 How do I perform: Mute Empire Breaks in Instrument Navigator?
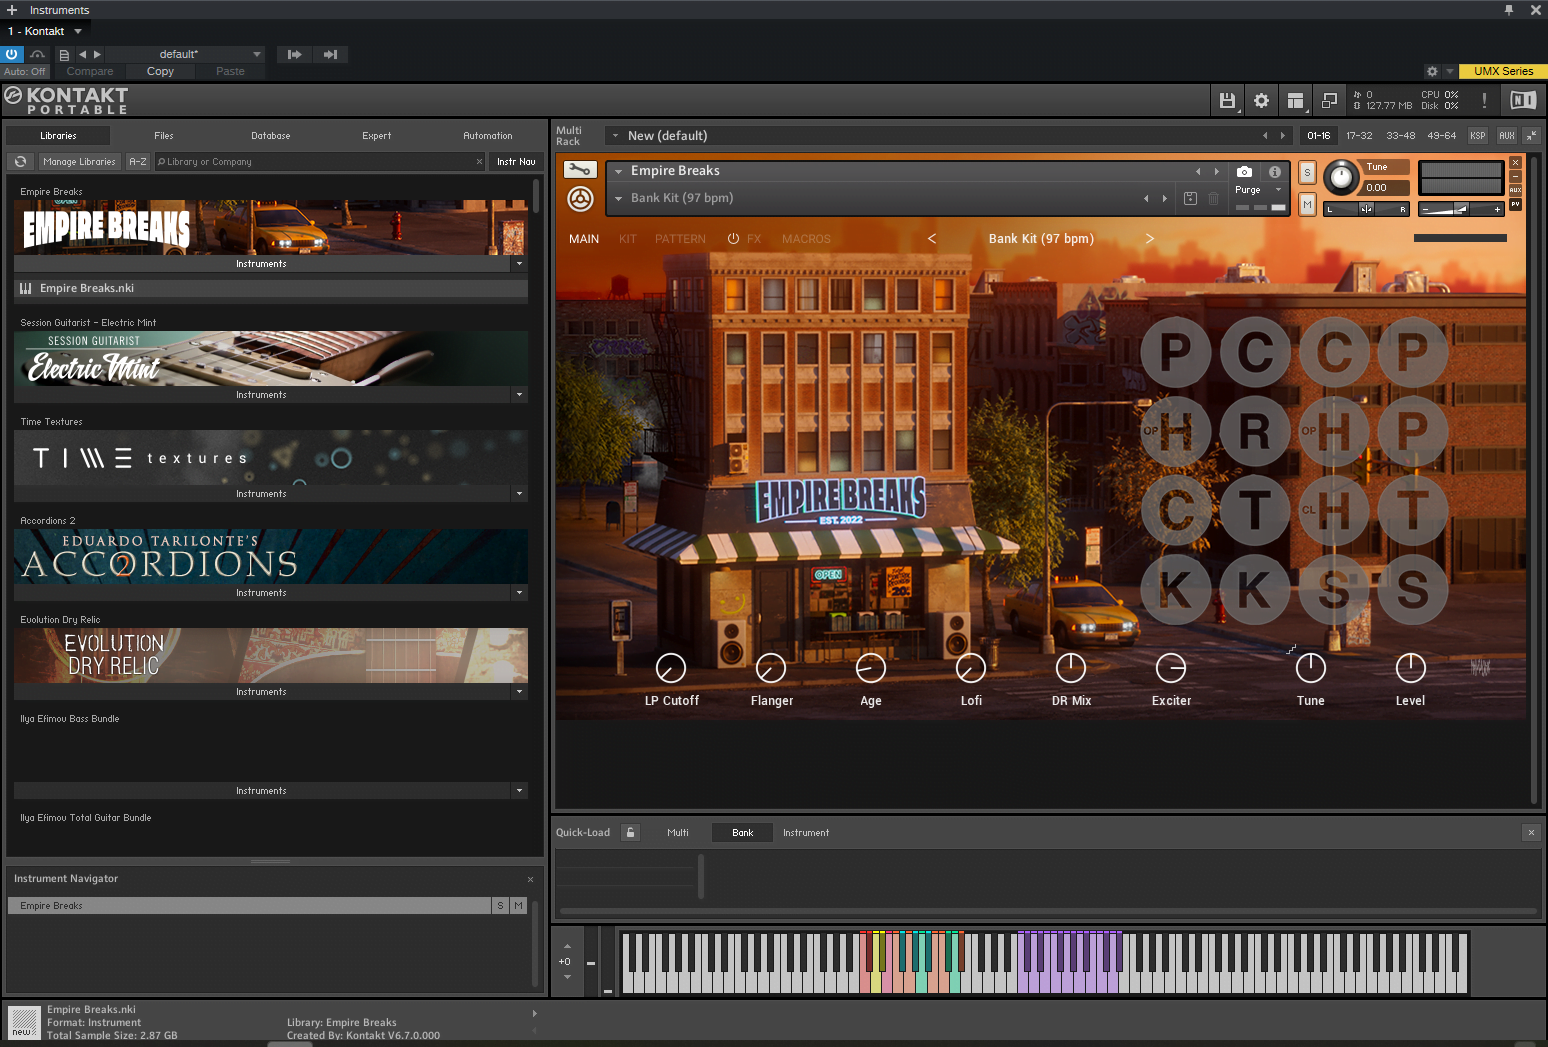(518, 906)
